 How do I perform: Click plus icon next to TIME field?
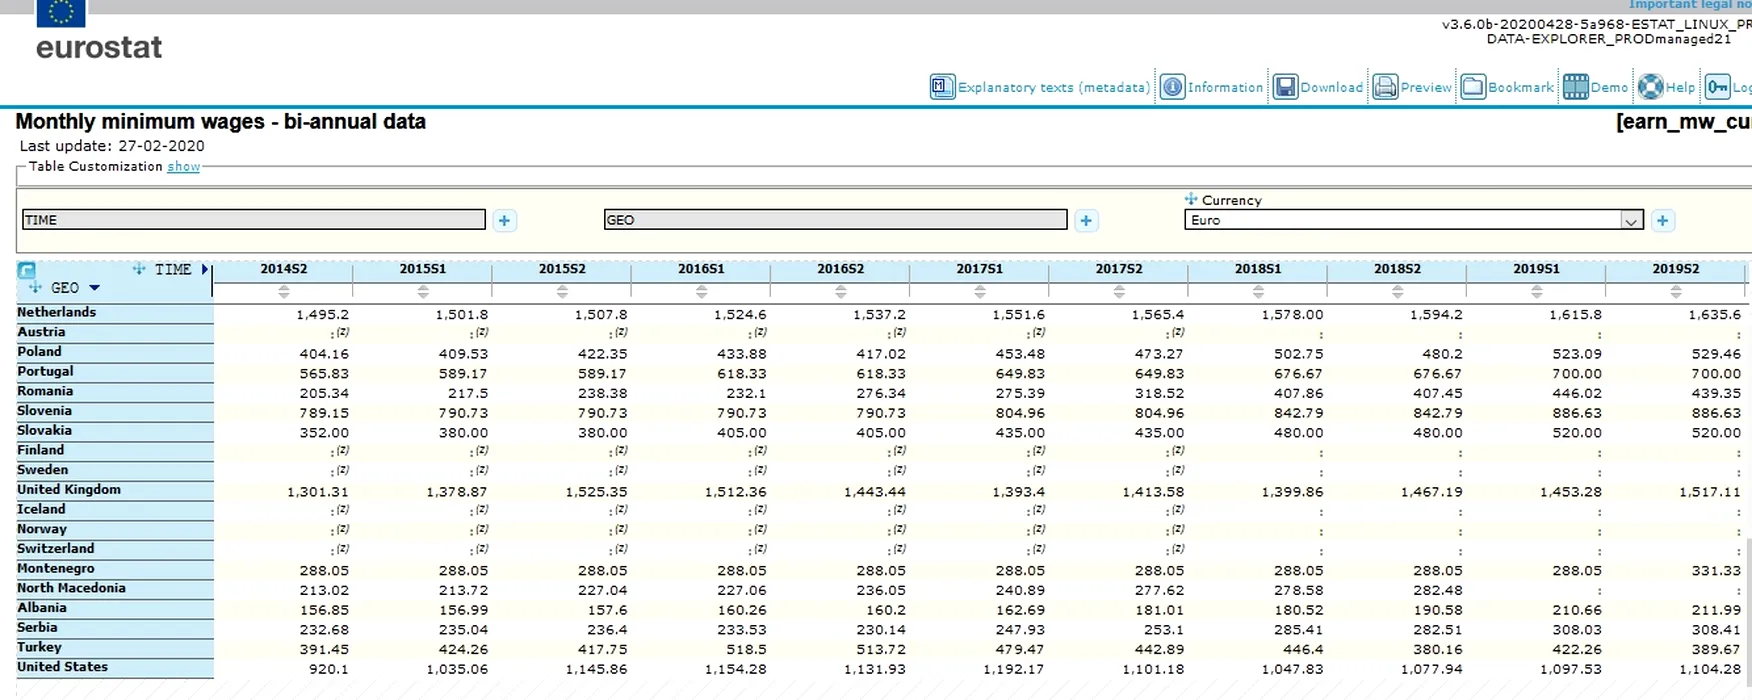click(x=505, y=221)
